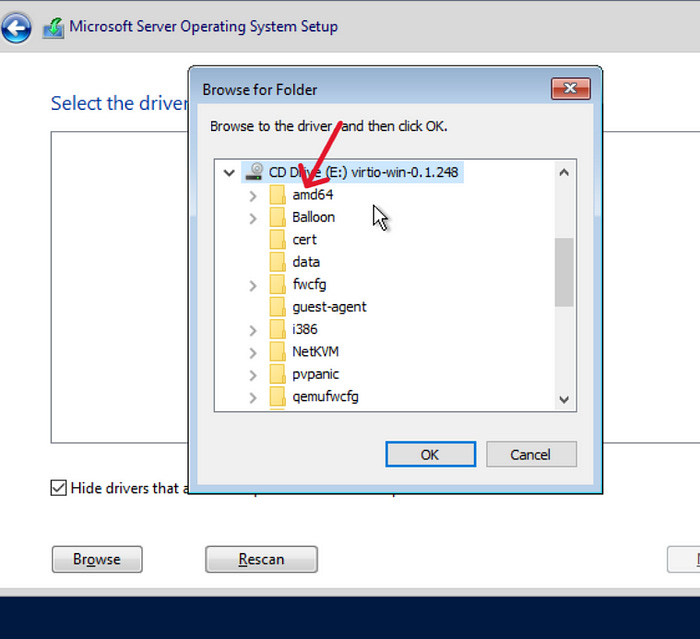Click the NetKVM folder icon
The height and width of the screenshot is (639, 700).
(x=277, y=352)
